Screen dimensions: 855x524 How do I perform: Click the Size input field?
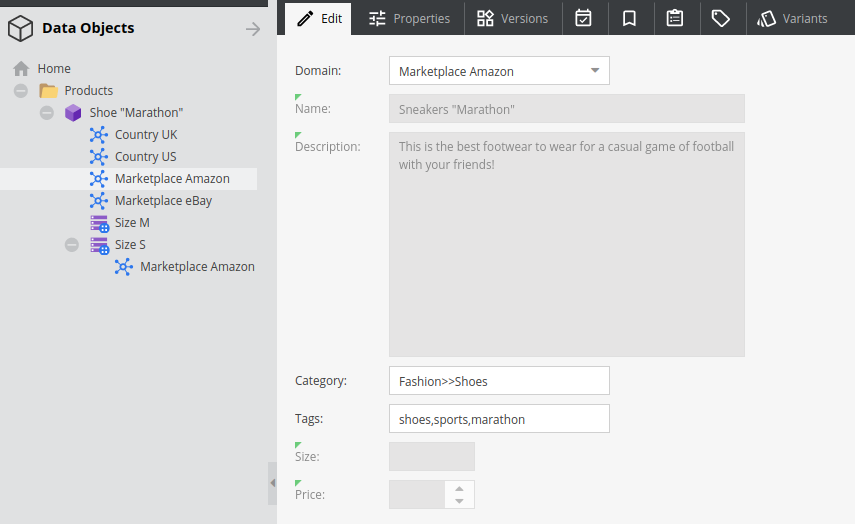point(432,456)
